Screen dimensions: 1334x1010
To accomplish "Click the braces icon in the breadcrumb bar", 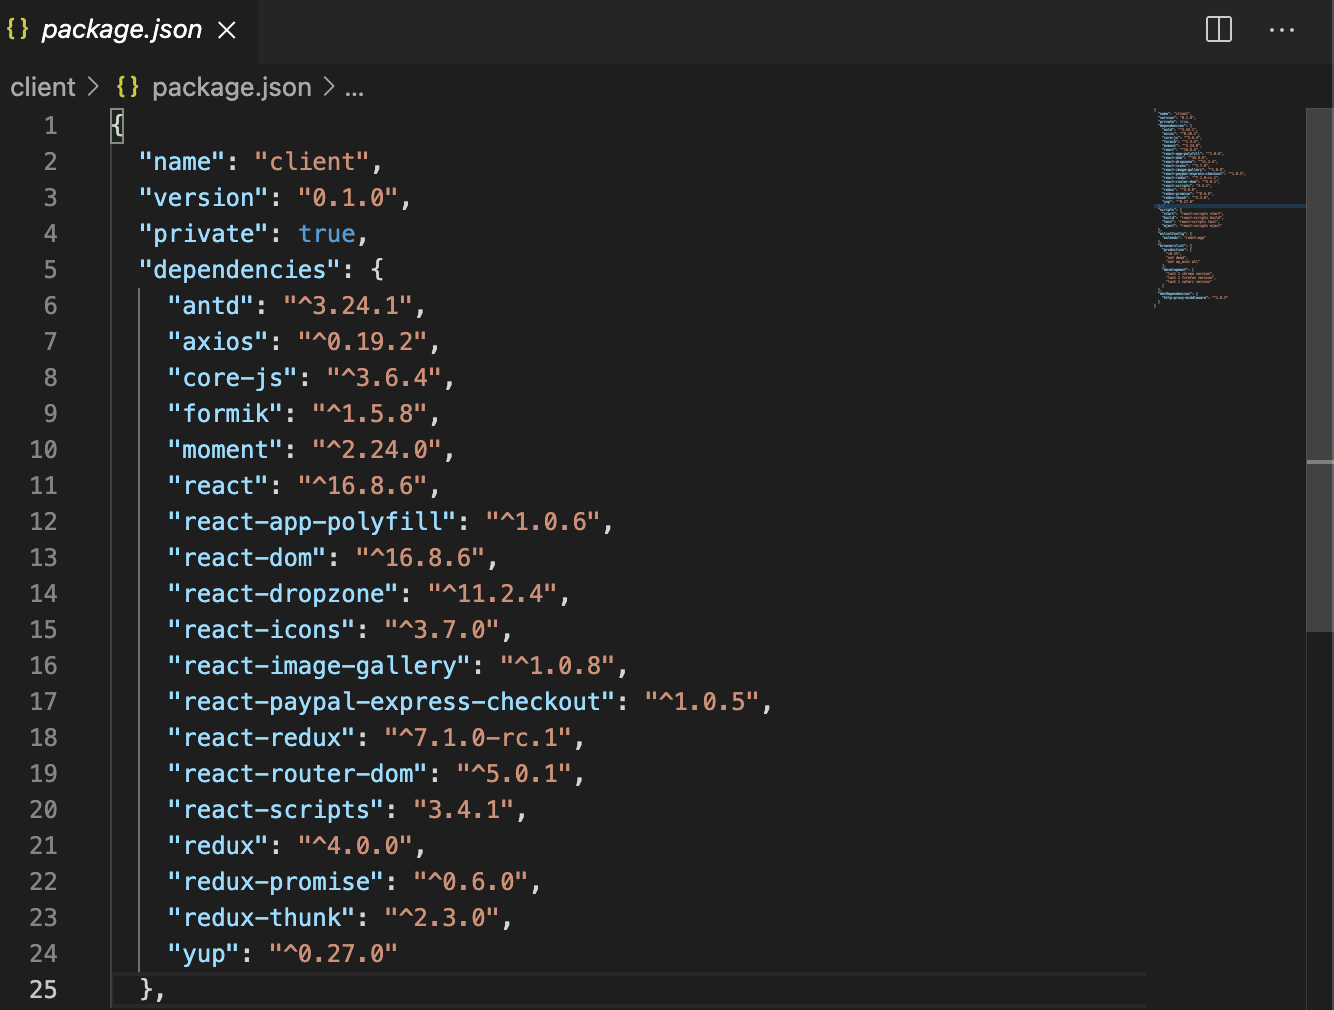I will point(127,87).
